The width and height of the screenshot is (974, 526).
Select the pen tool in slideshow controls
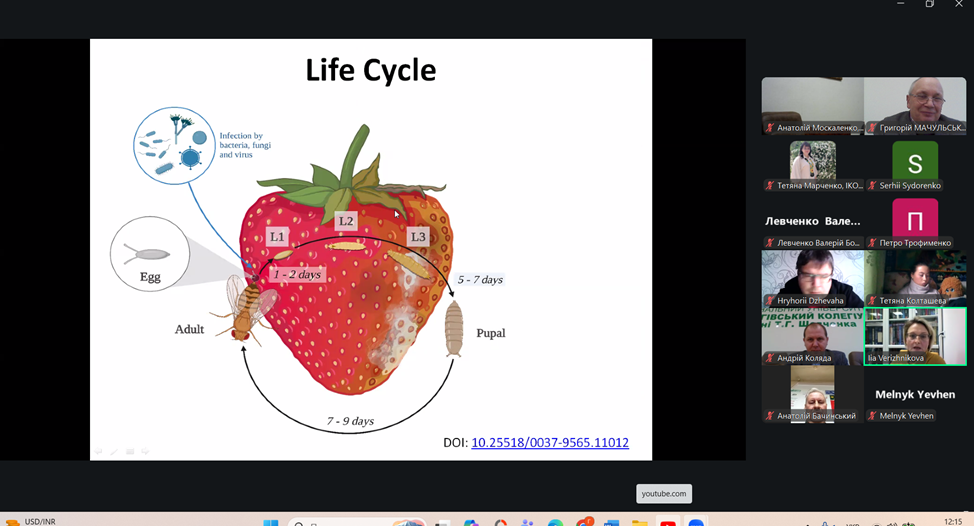coord(113,452)
